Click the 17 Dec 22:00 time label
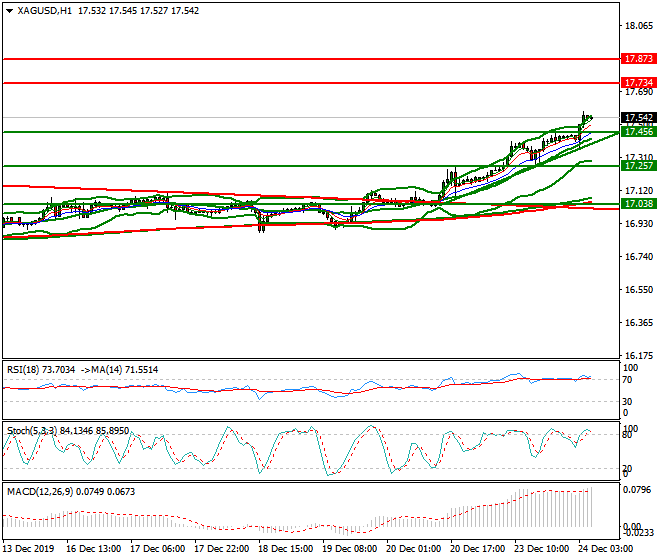660x560 pixels. coord(221,549)
